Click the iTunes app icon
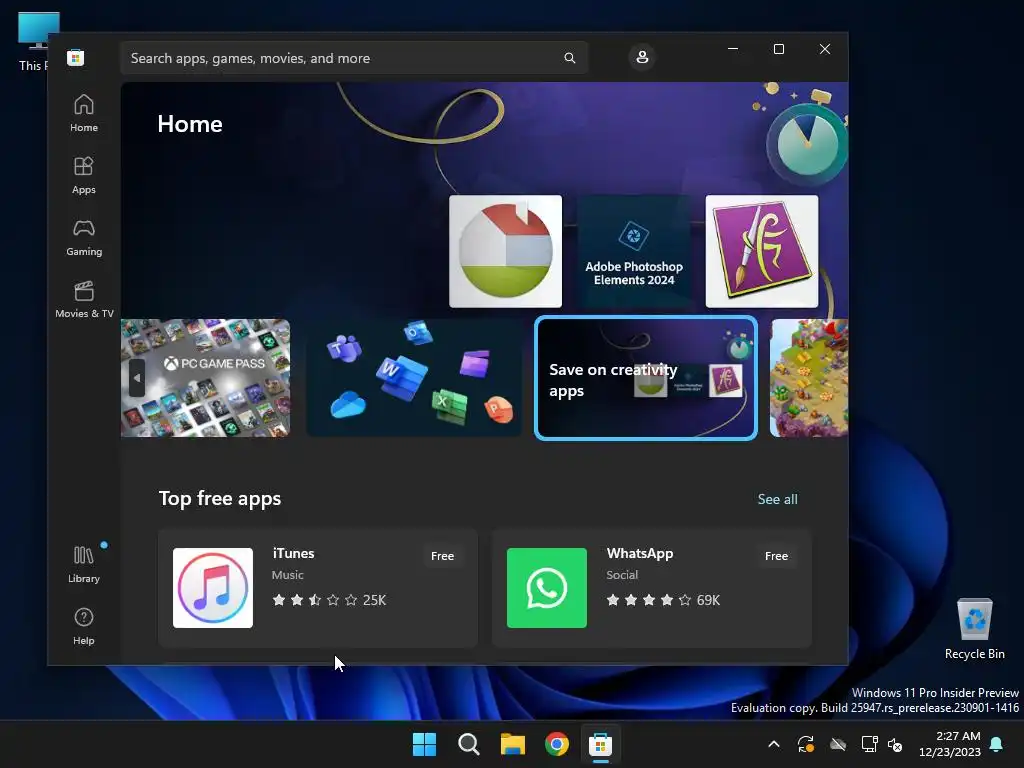The height and width of the screenshot is (768, 1024). point(213,588)
